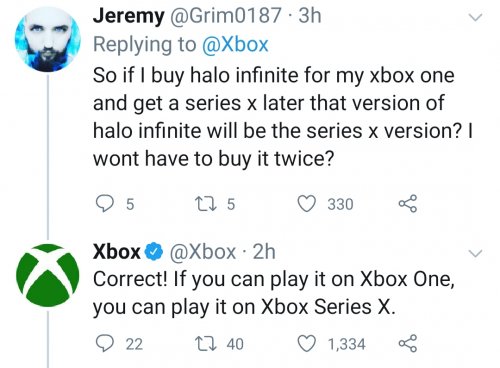Open Jeremy's profile picture

point(48,39)
